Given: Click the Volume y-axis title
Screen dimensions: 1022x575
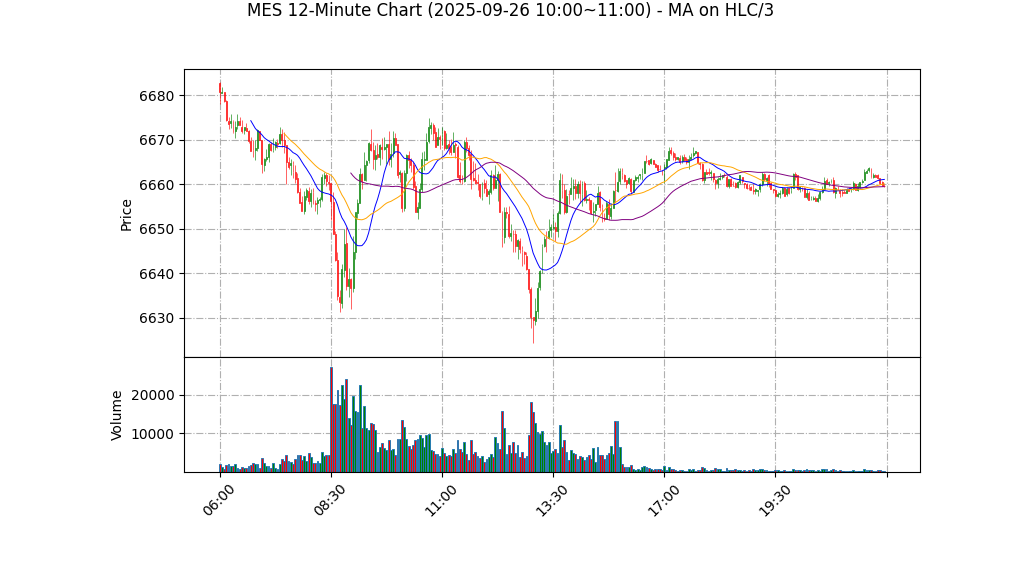Looking at the screenshot, I should tap(117, 416).
